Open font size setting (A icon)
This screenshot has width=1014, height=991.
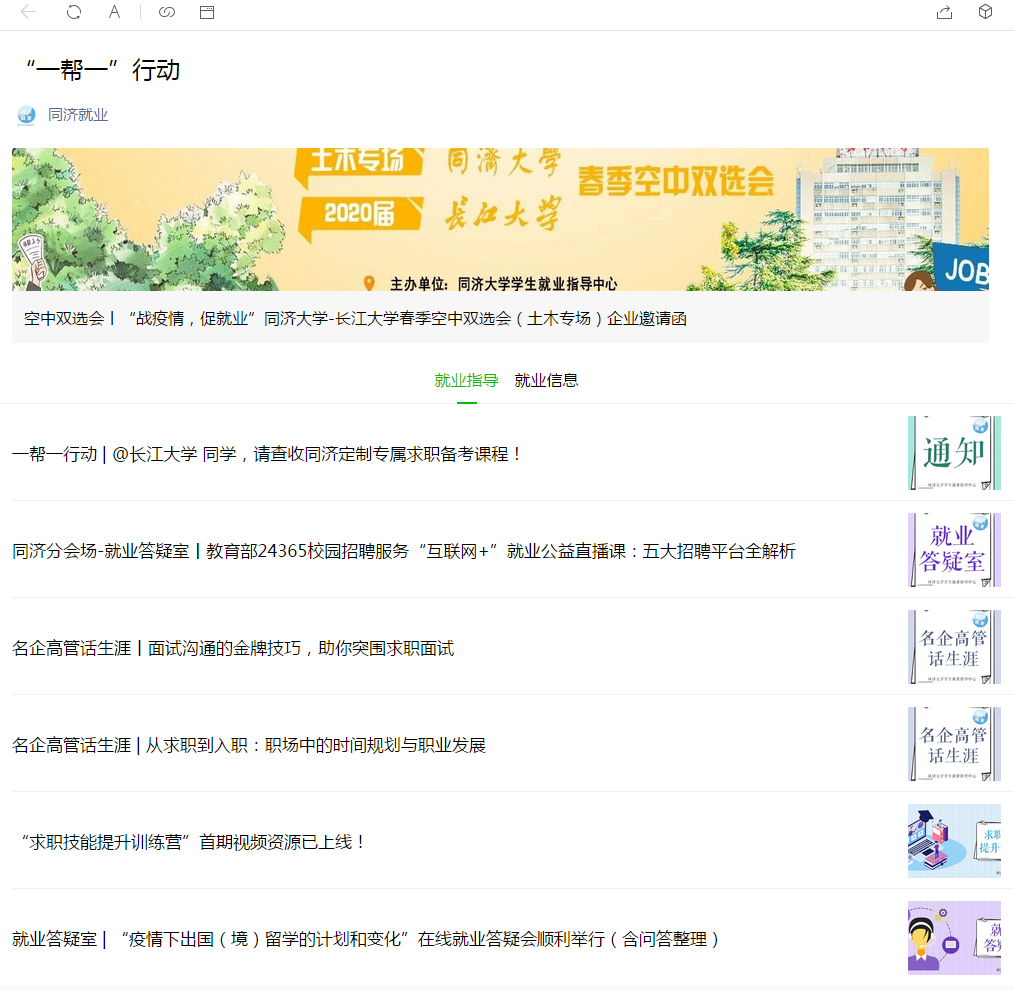115,12
